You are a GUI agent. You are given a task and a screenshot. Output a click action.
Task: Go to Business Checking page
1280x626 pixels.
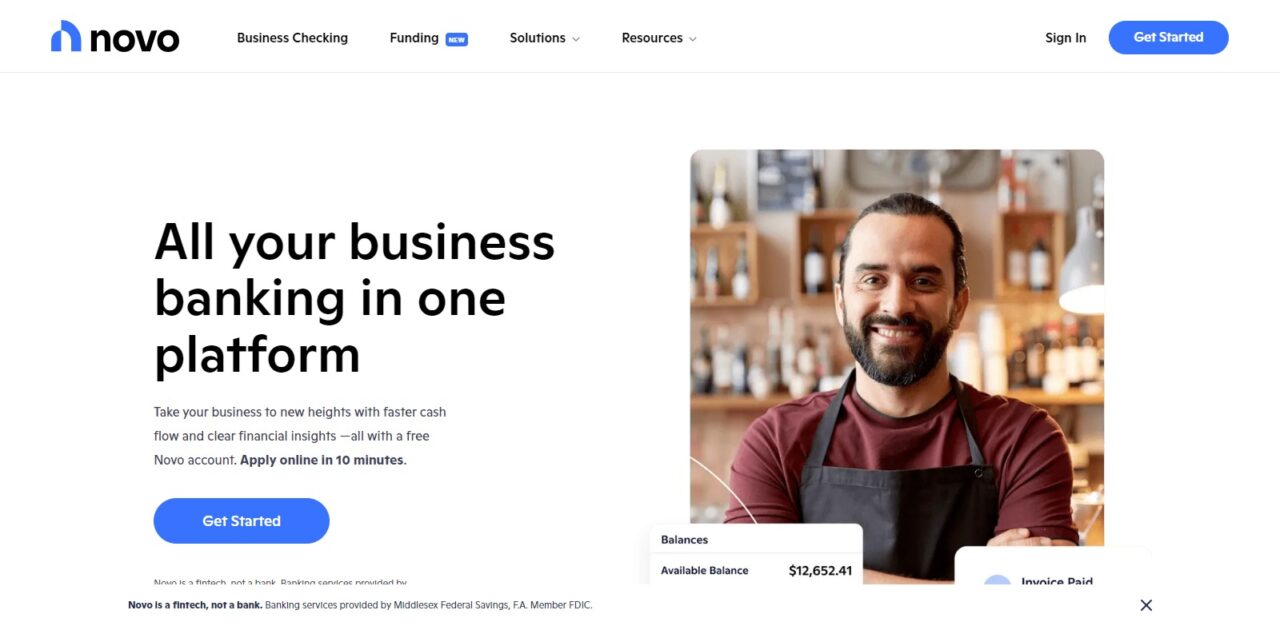pos(292,38)
